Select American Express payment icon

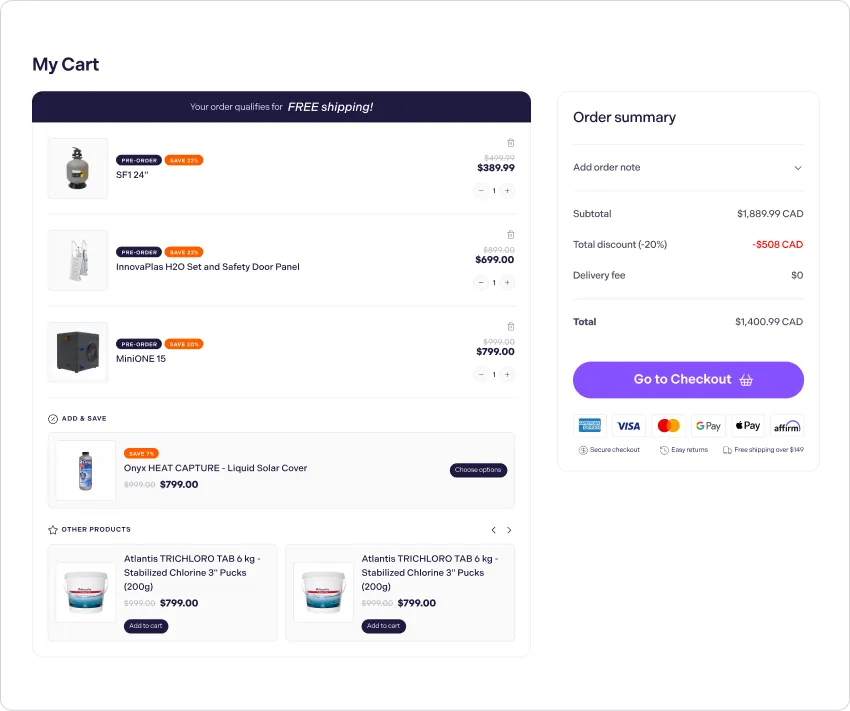point(589,425)
